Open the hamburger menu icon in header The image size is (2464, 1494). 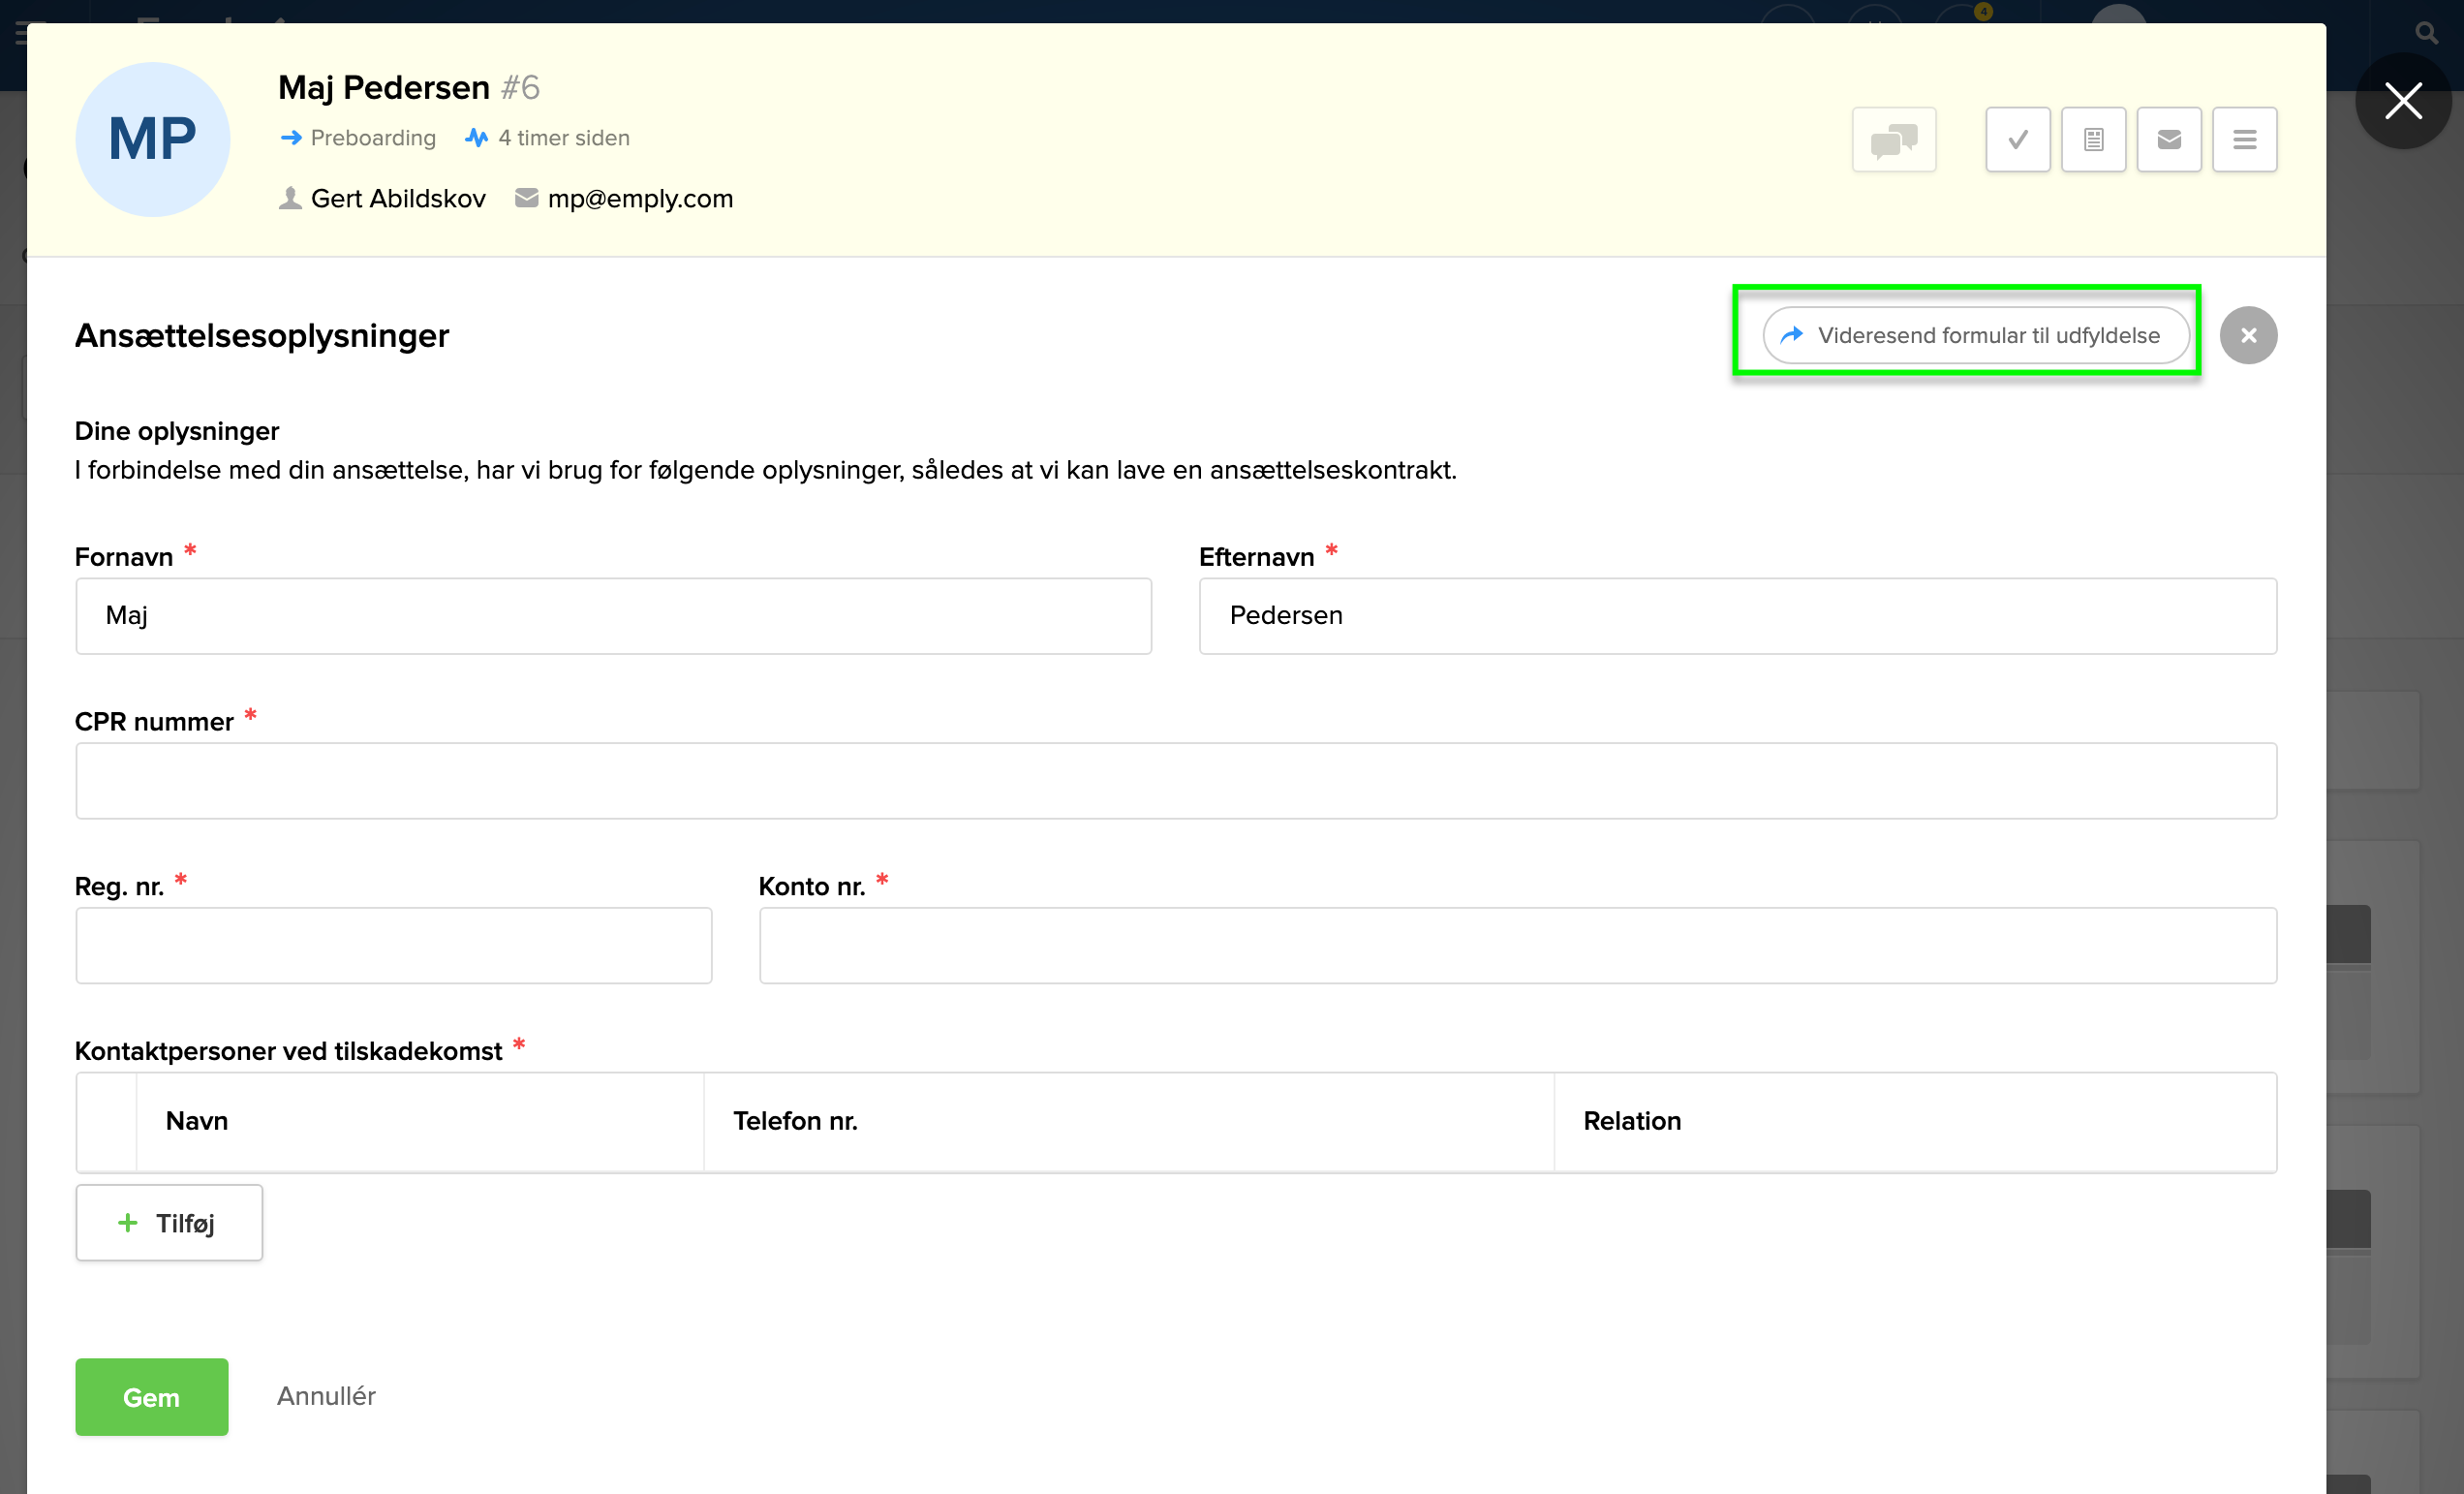click(x=2244, y=140)
